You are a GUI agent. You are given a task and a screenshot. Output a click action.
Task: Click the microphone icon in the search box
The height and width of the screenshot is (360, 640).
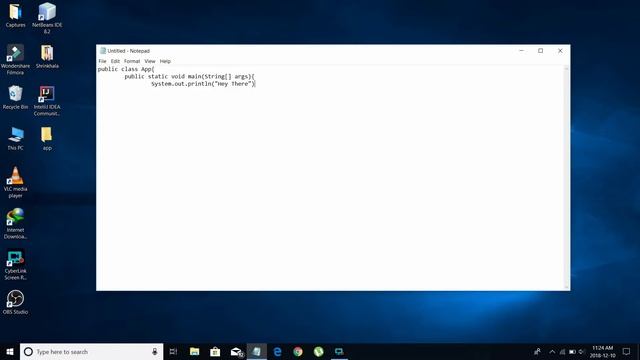click(x=155, y=351)
